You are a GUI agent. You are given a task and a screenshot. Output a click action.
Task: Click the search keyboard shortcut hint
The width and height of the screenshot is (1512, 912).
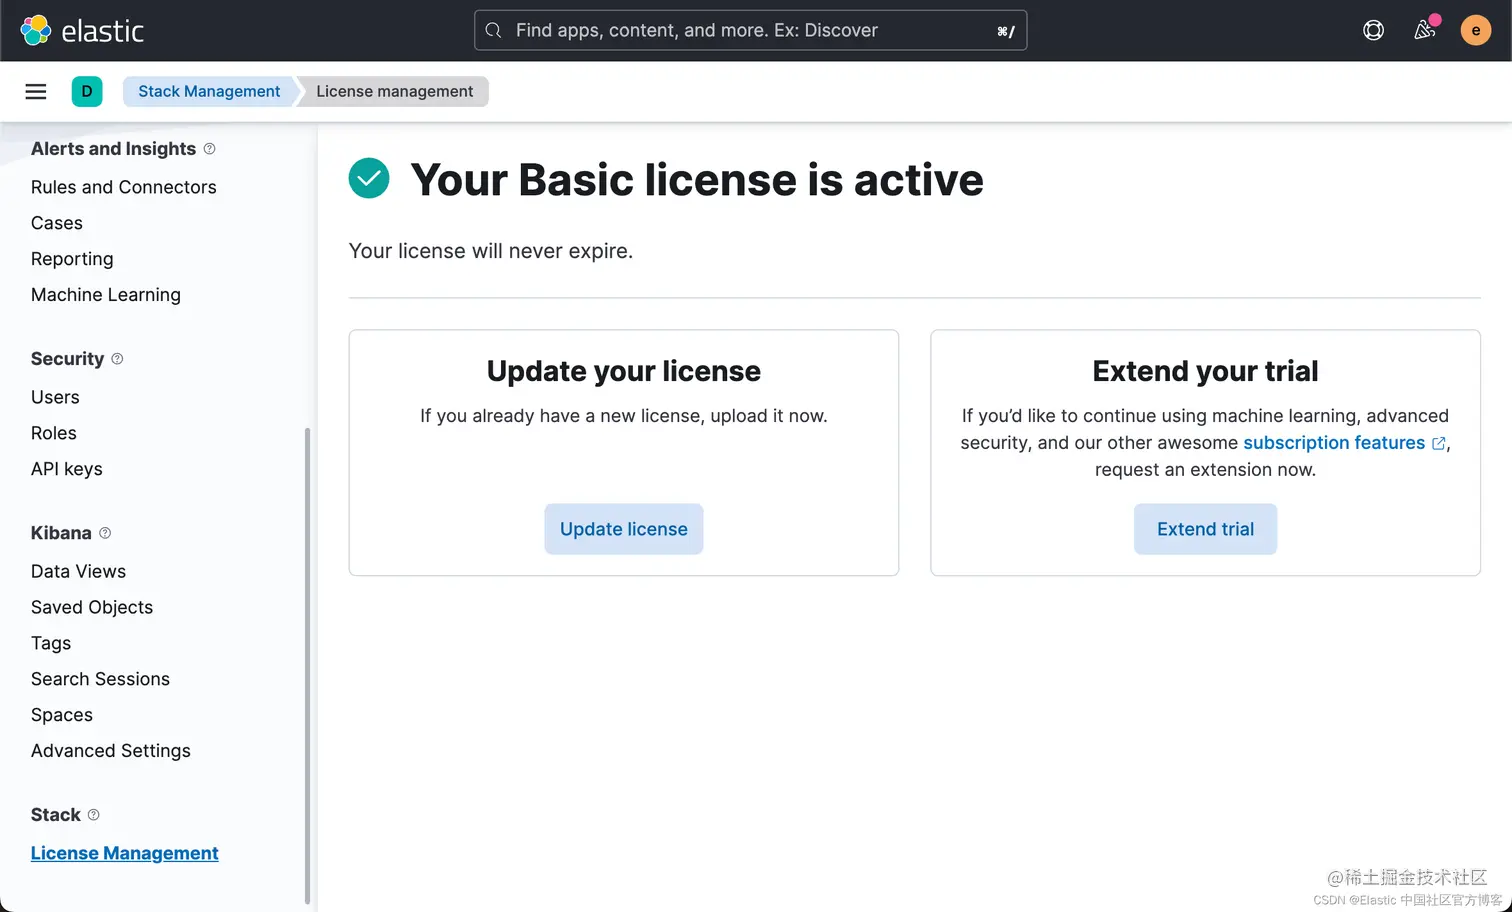[x=1006, y=31]
